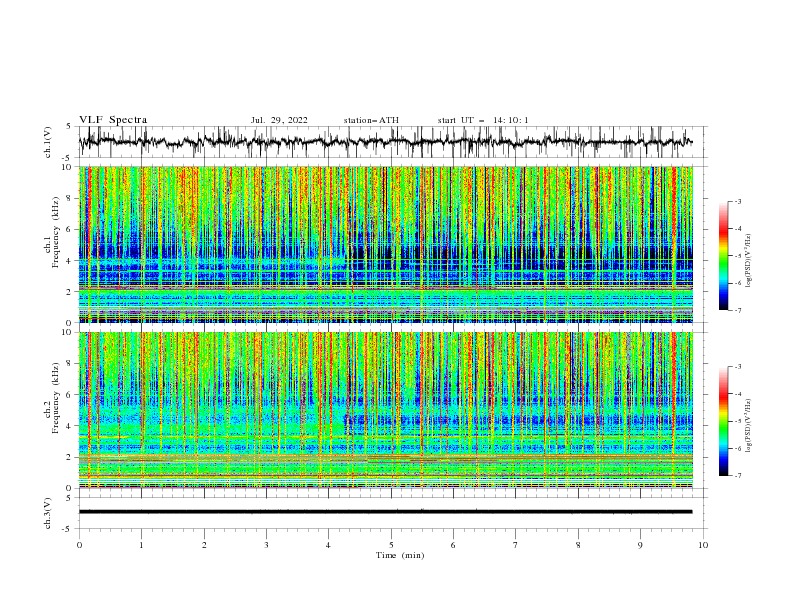Click the 'start UT = 14:10:1' text
792x612 pixels.
tap(483, 120)
